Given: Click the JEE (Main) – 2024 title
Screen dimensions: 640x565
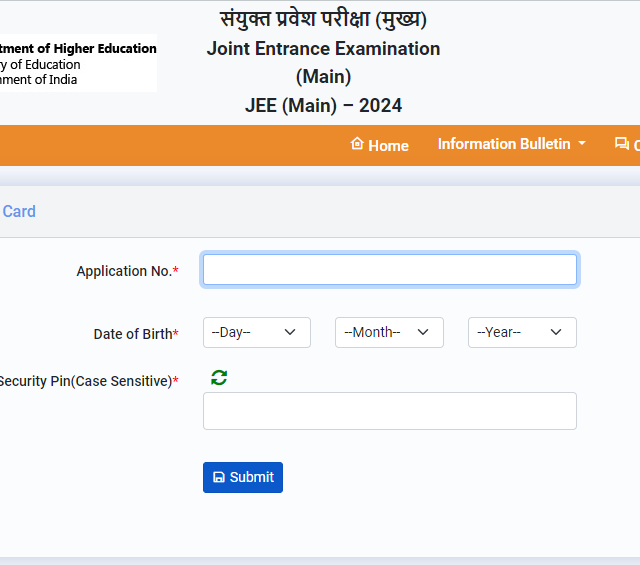Looking at the screenshot, I should (323, 106).
